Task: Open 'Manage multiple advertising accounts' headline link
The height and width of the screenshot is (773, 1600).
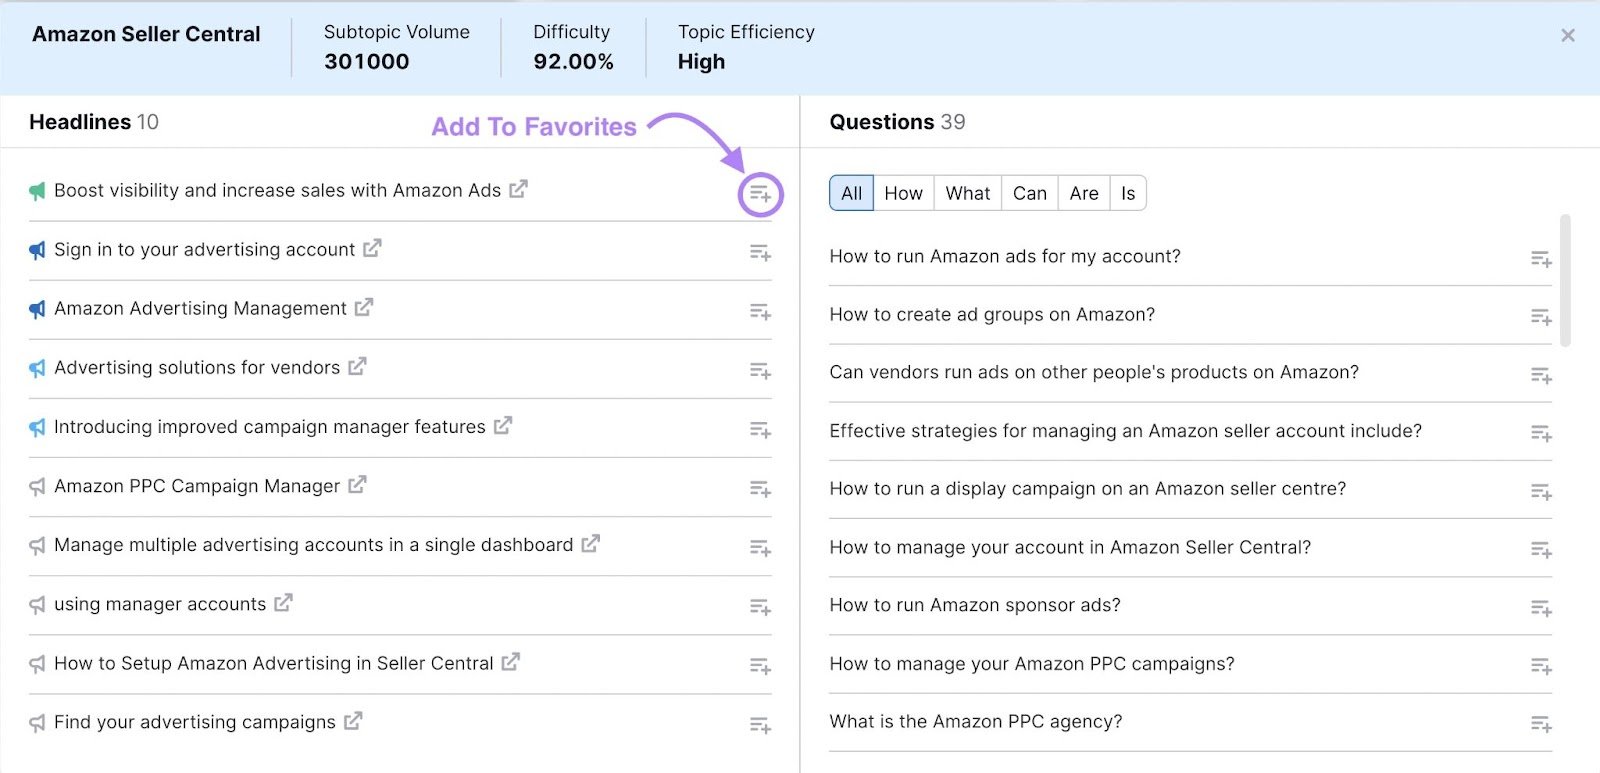Action: point(313,545)
